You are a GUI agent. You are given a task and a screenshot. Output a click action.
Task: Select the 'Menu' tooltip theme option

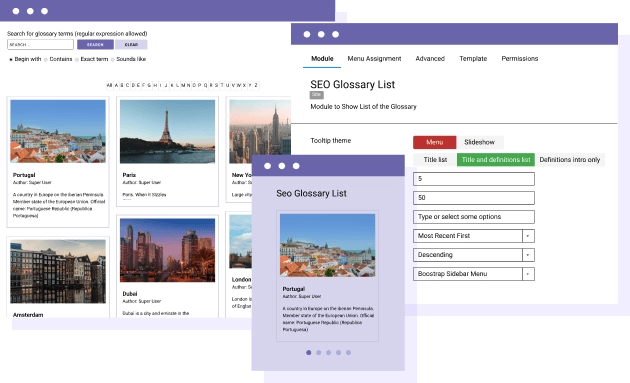434,142
